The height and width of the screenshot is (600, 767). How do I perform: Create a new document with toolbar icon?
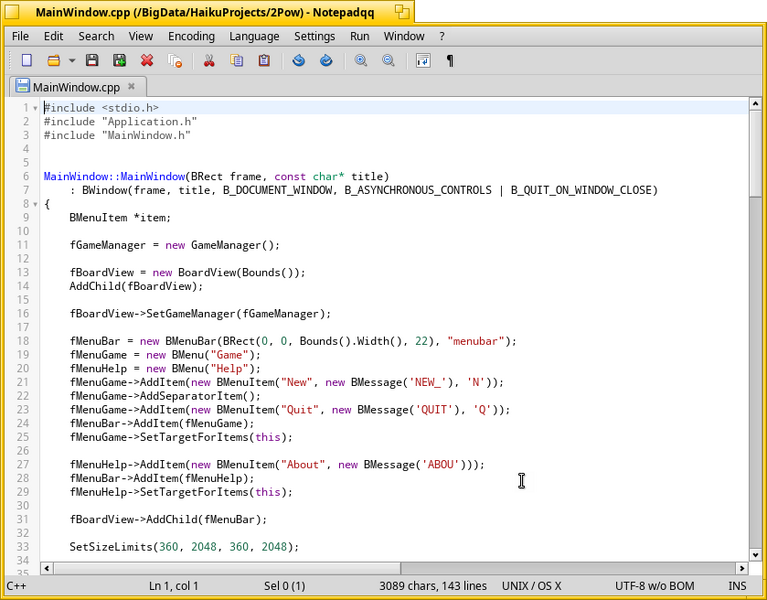(26, 61)
